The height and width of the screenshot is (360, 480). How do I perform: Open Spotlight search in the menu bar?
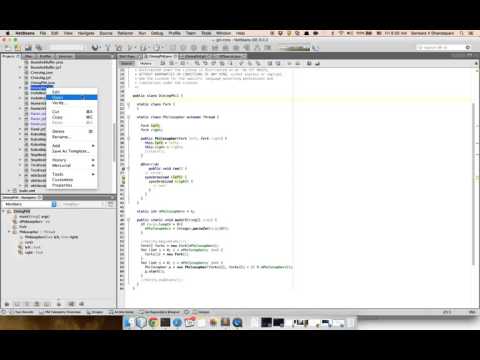click(462, 33)
